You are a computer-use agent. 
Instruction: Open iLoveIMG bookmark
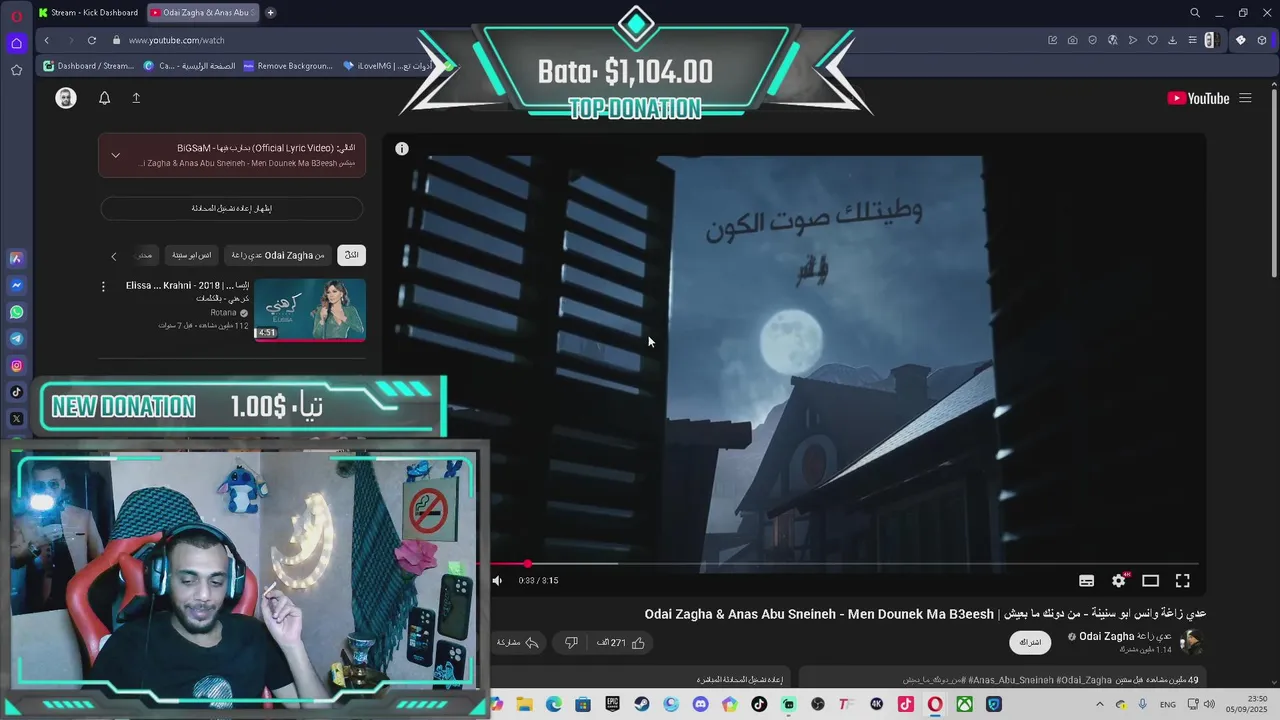387,66
